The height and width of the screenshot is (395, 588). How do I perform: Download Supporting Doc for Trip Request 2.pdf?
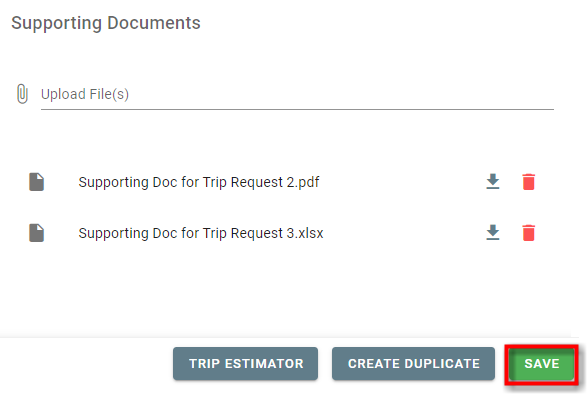[x=493, y=182]
